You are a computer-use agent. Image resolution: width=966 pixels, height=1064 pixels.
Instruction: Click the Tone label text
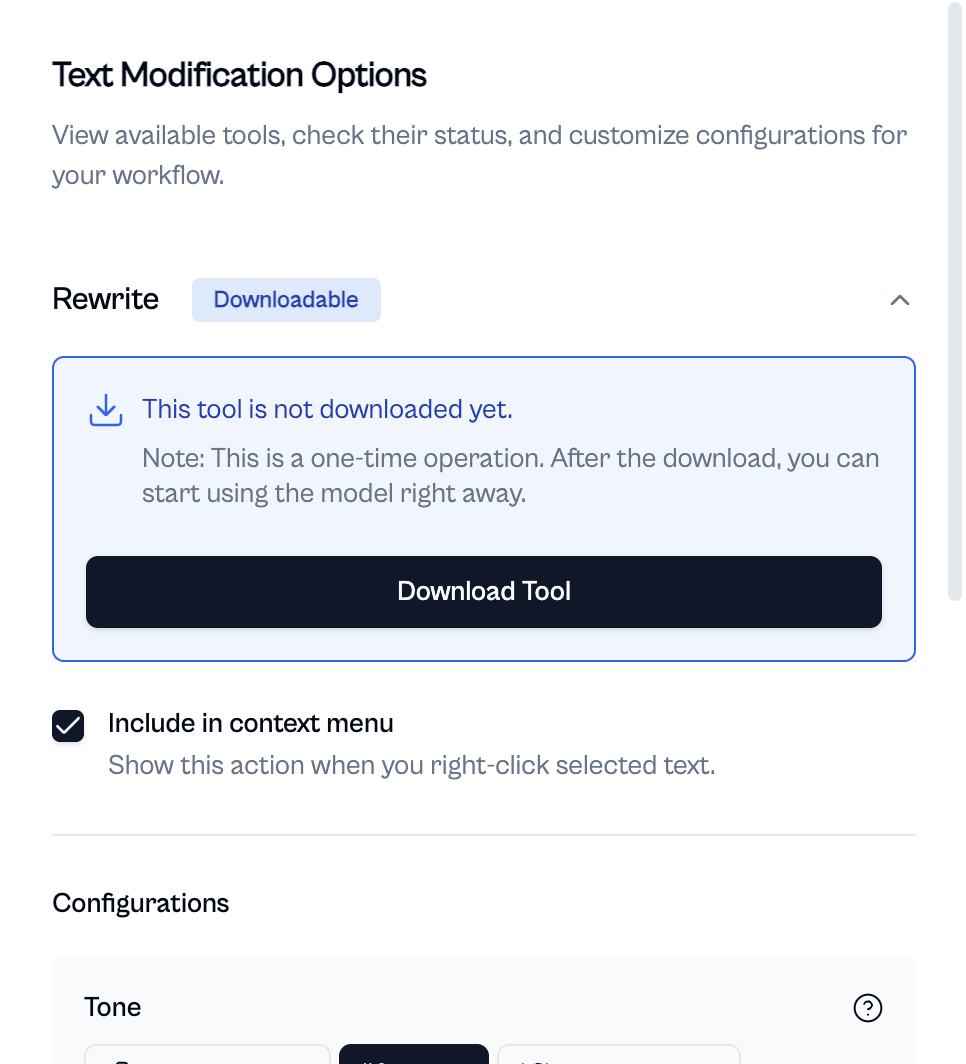point(112,1007)
